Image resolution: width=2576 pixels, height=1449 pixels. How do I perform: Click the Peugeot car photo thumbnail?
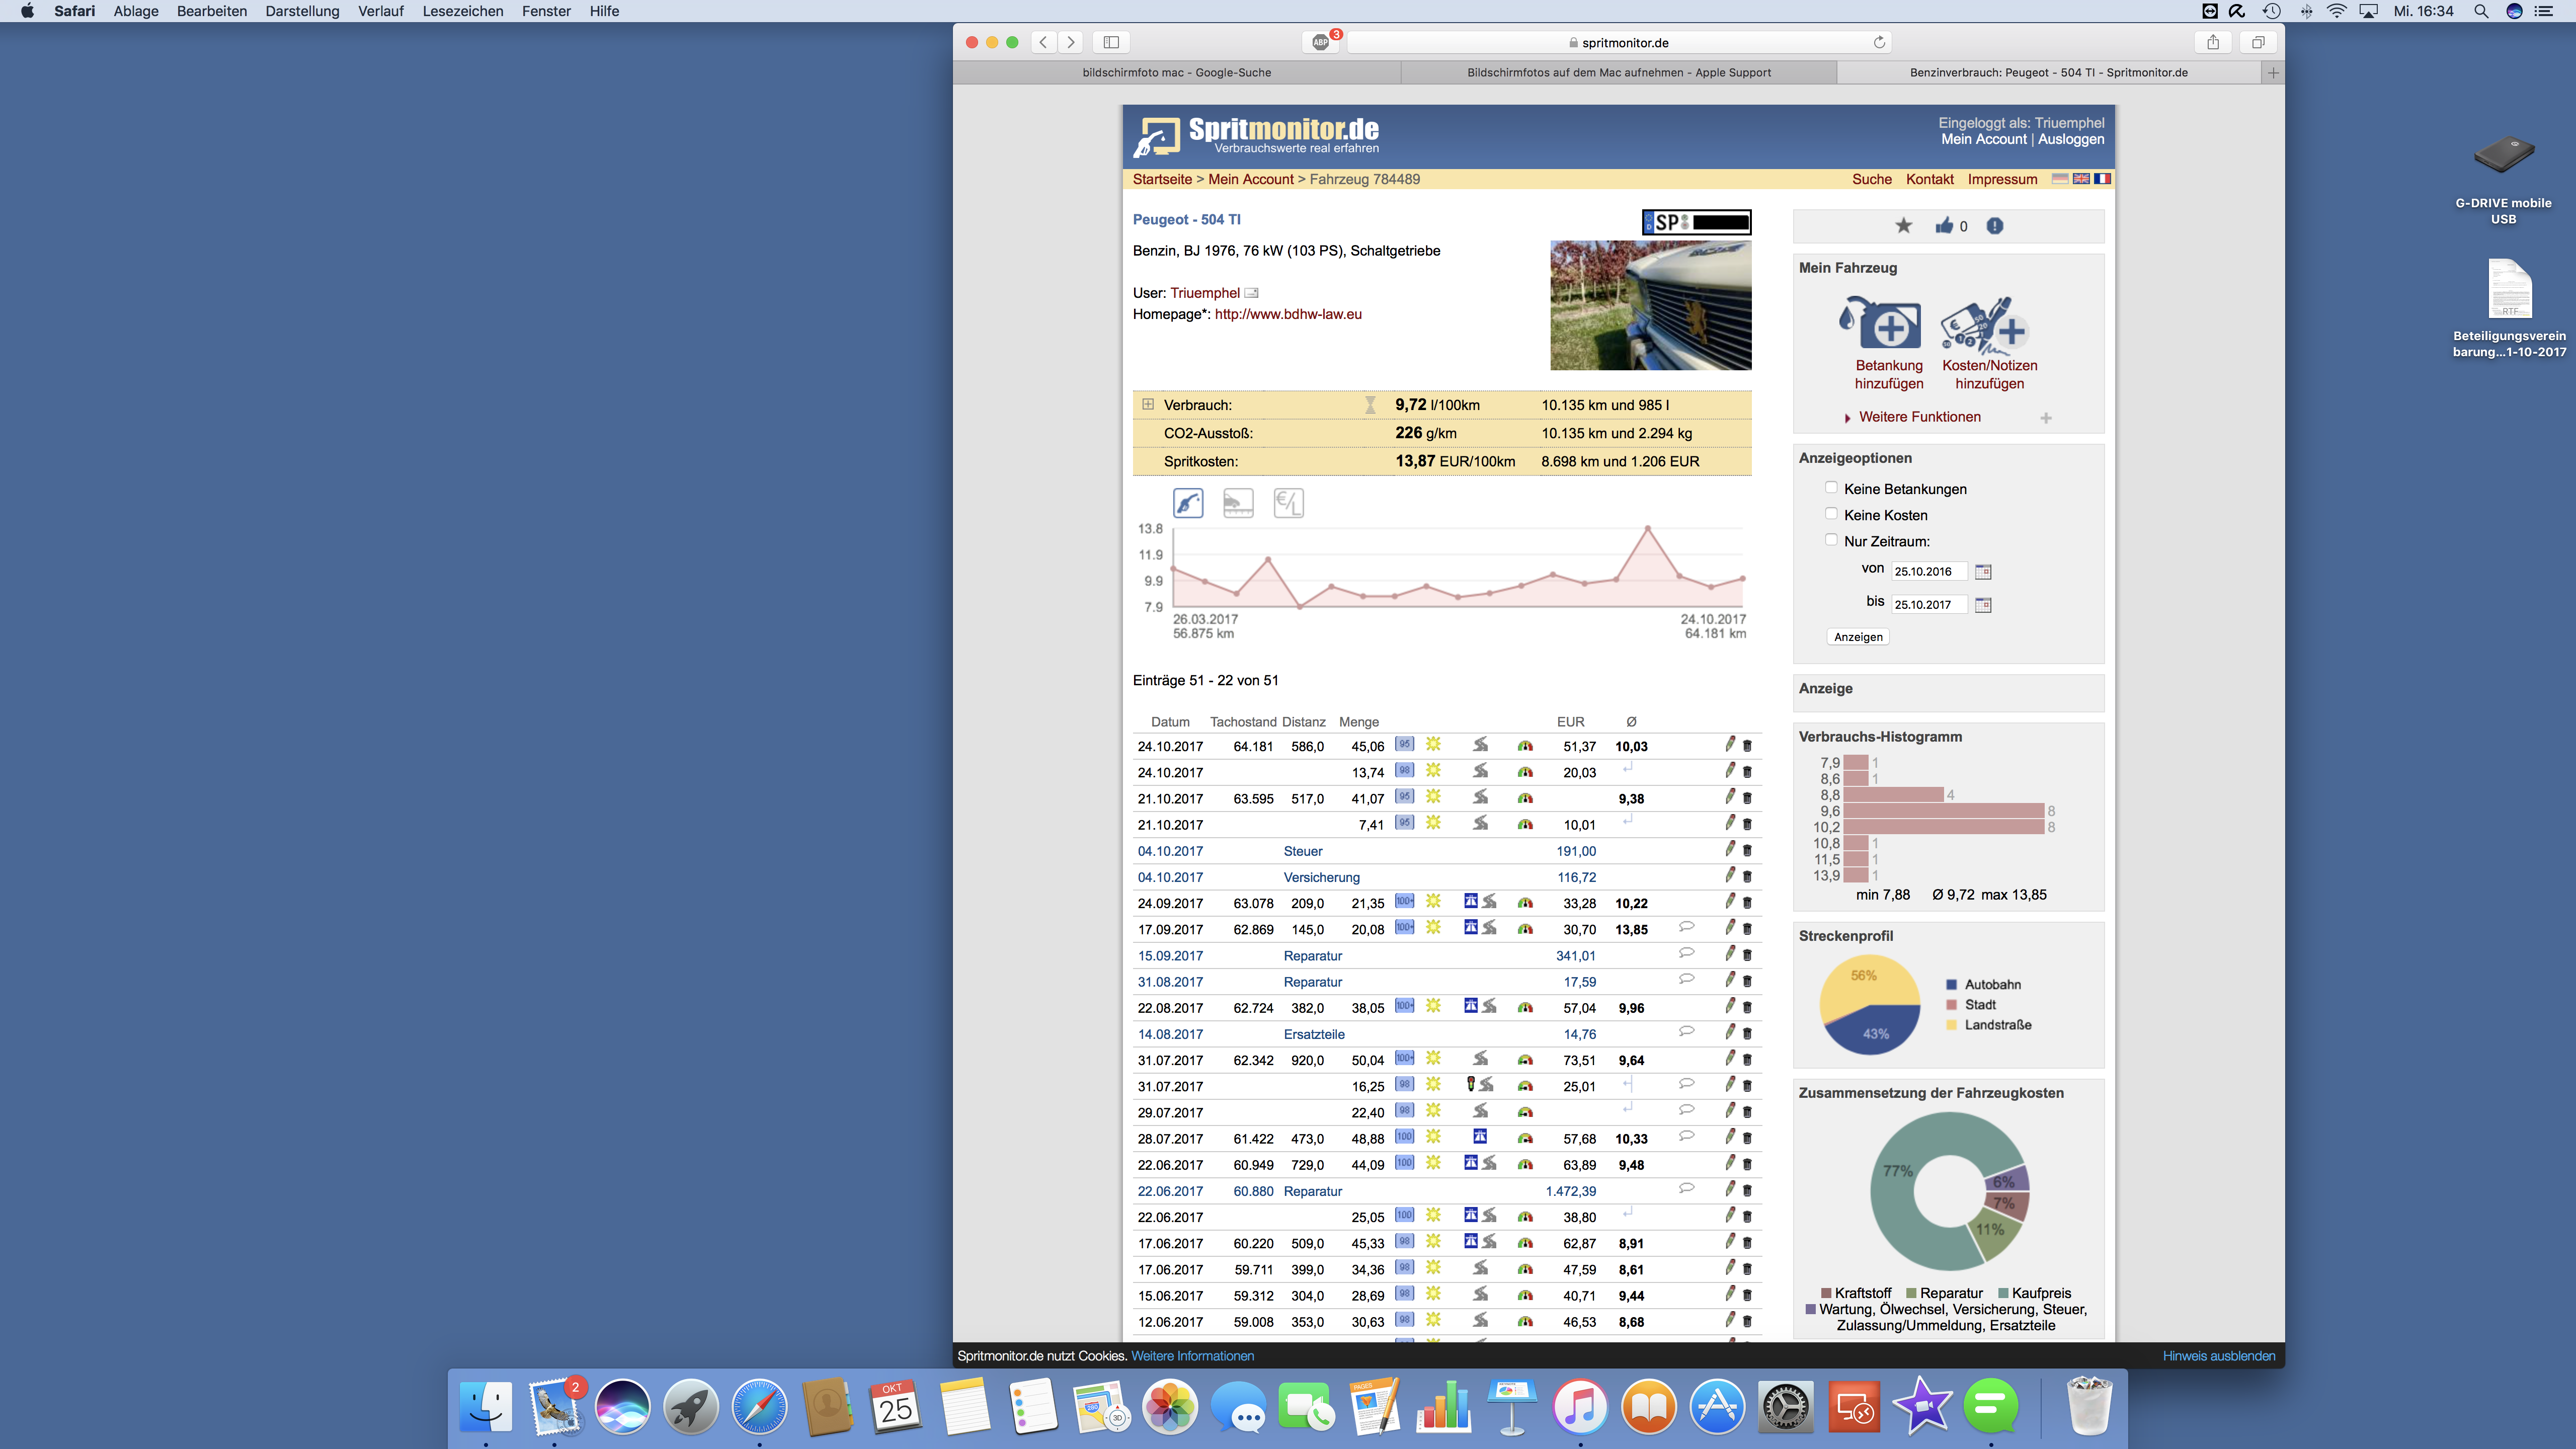click(1651, 305)
